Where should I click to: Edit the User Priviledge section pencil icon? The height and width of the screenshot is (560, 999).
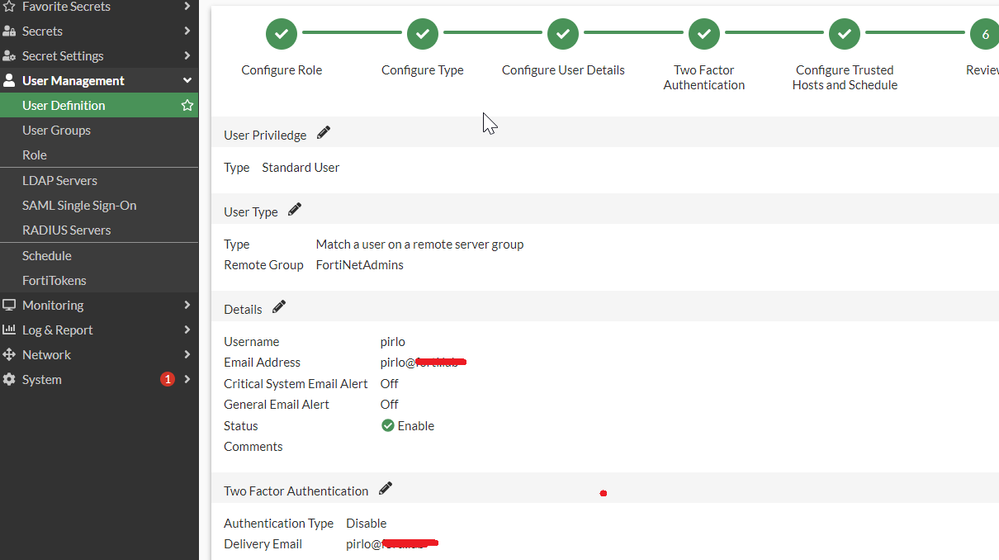323,133
